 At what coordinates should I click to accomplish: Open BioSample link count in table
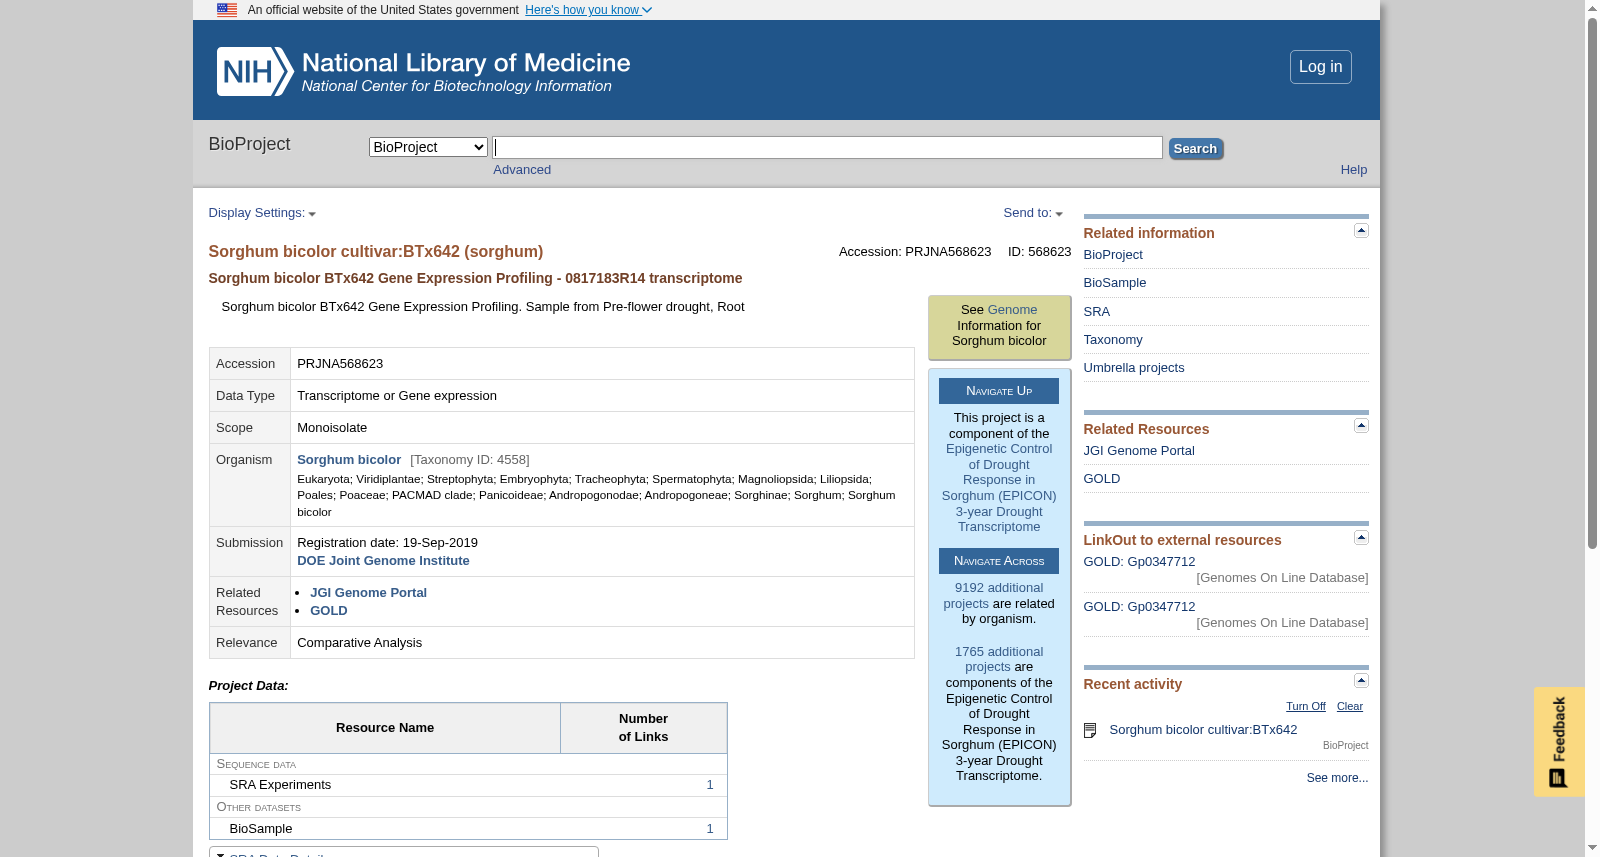[x=710, y=829]
